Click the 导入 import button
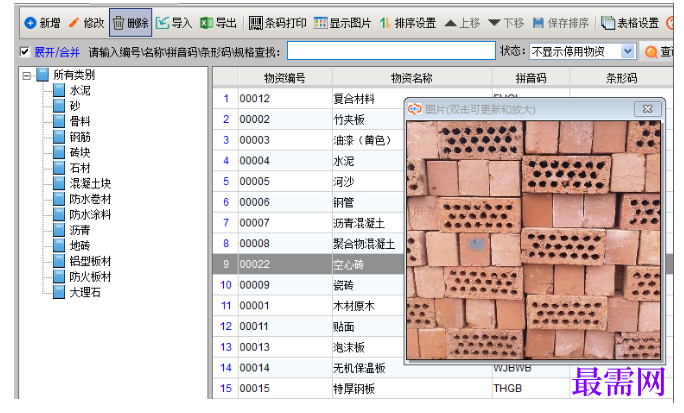Screen dimensions: 684x413 pyautogui.click(x=174, y=23)
